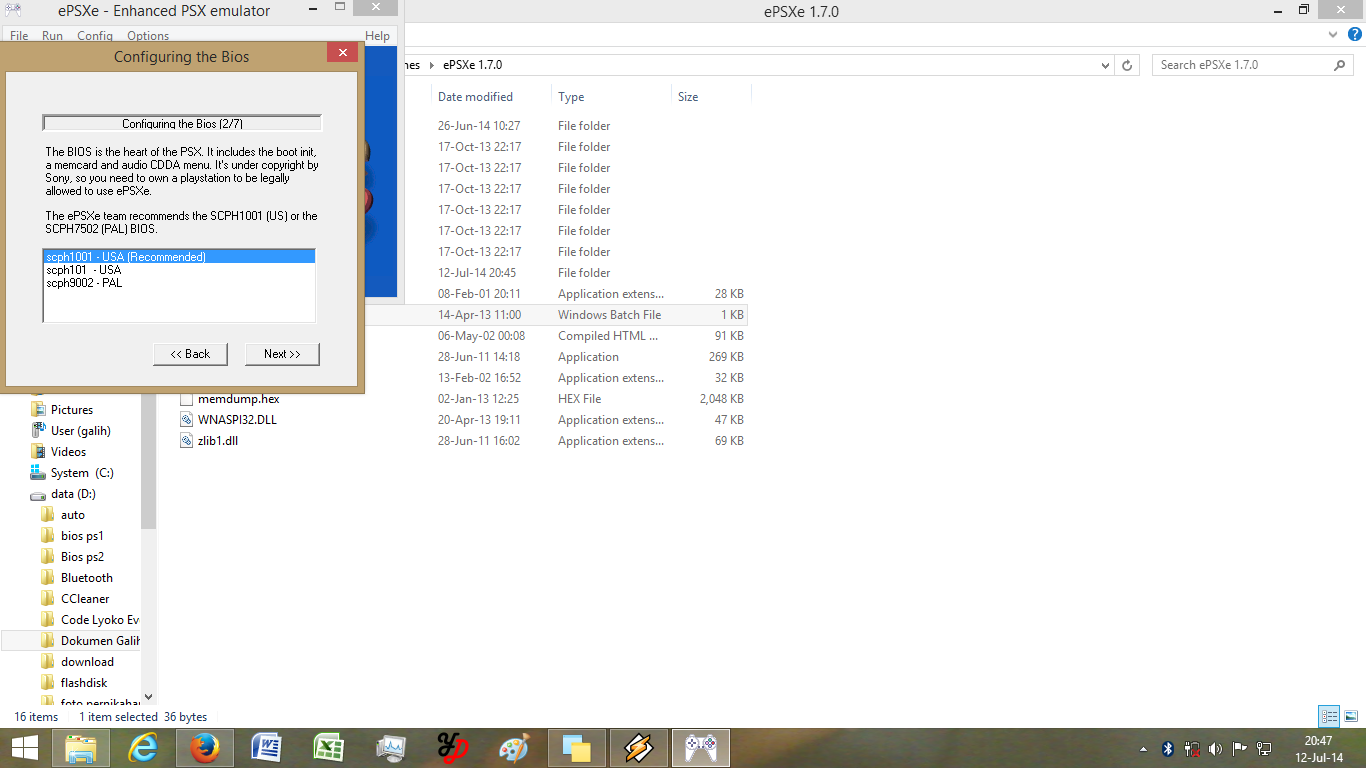Open Explorer Help question mark icon

pos(1355,34)
